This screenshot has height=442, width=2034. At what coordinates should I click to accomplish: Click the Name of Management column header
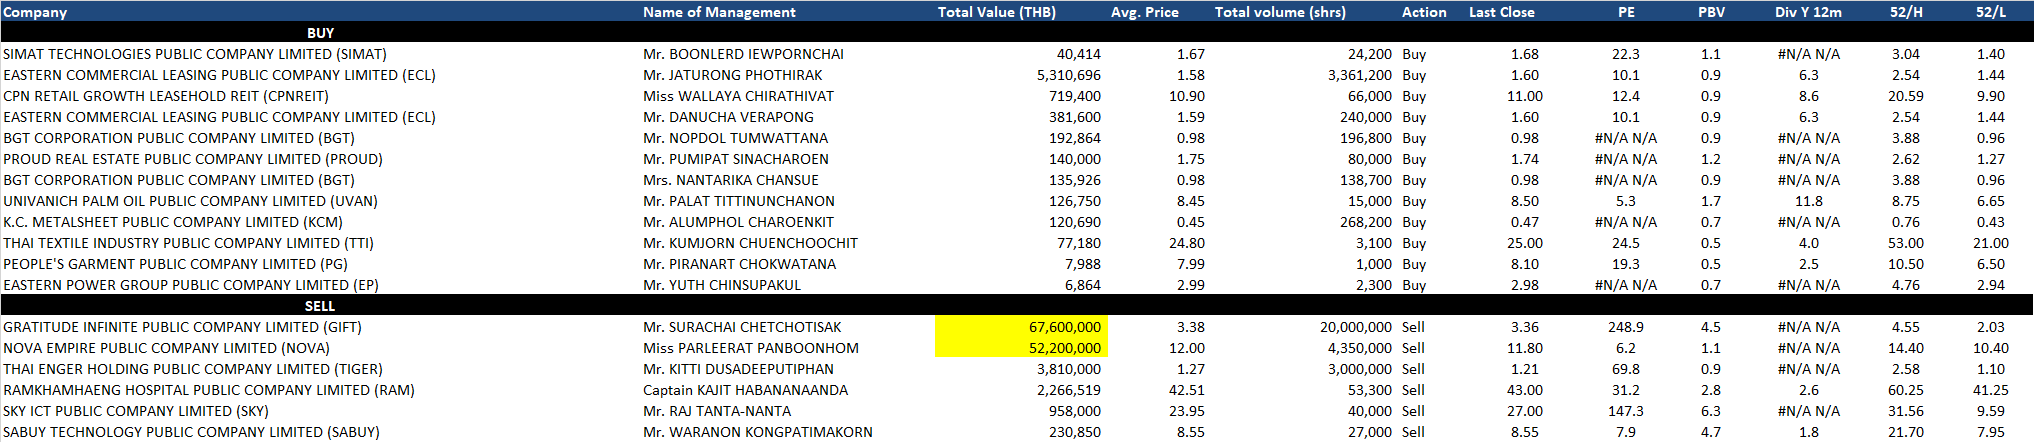click(719, 12)
